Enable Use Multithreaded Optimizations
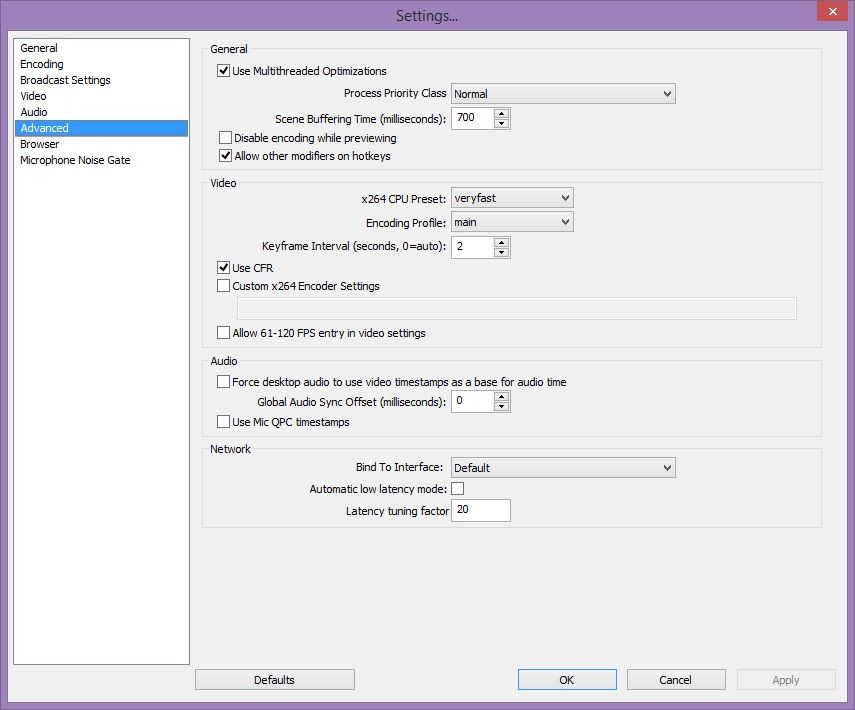 224,71
